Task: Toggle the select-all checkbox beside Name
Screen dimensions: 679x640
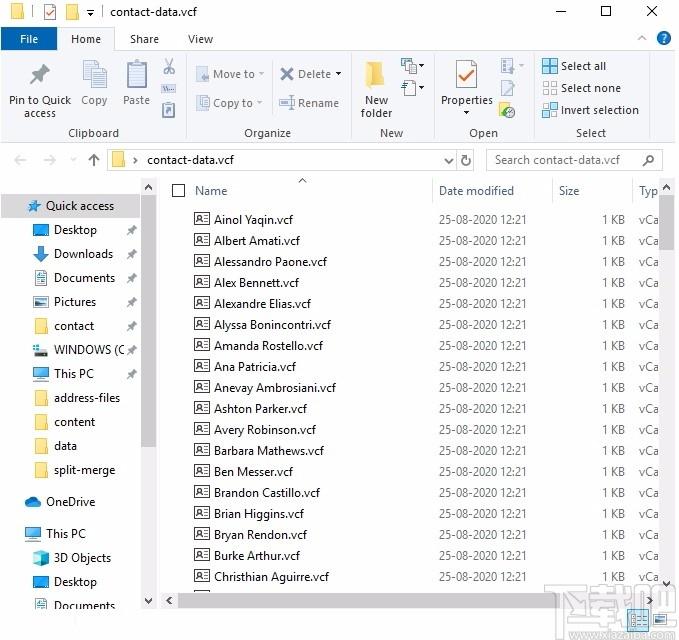Action: coord(178,191)
